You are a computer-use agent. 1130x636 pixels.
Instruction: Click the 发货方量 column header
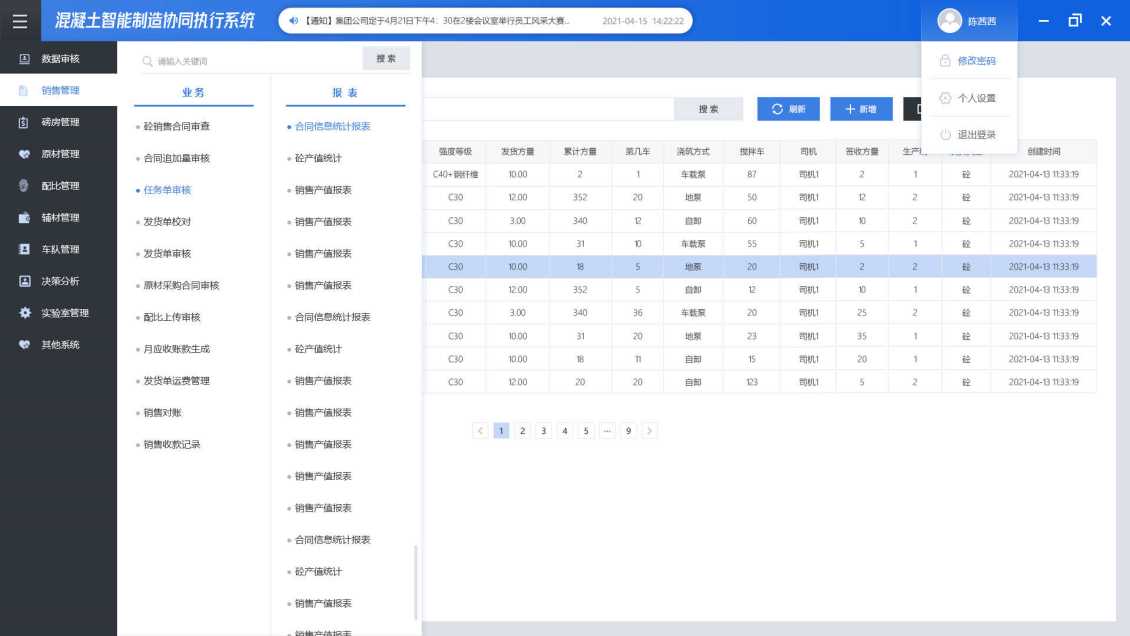517,151
